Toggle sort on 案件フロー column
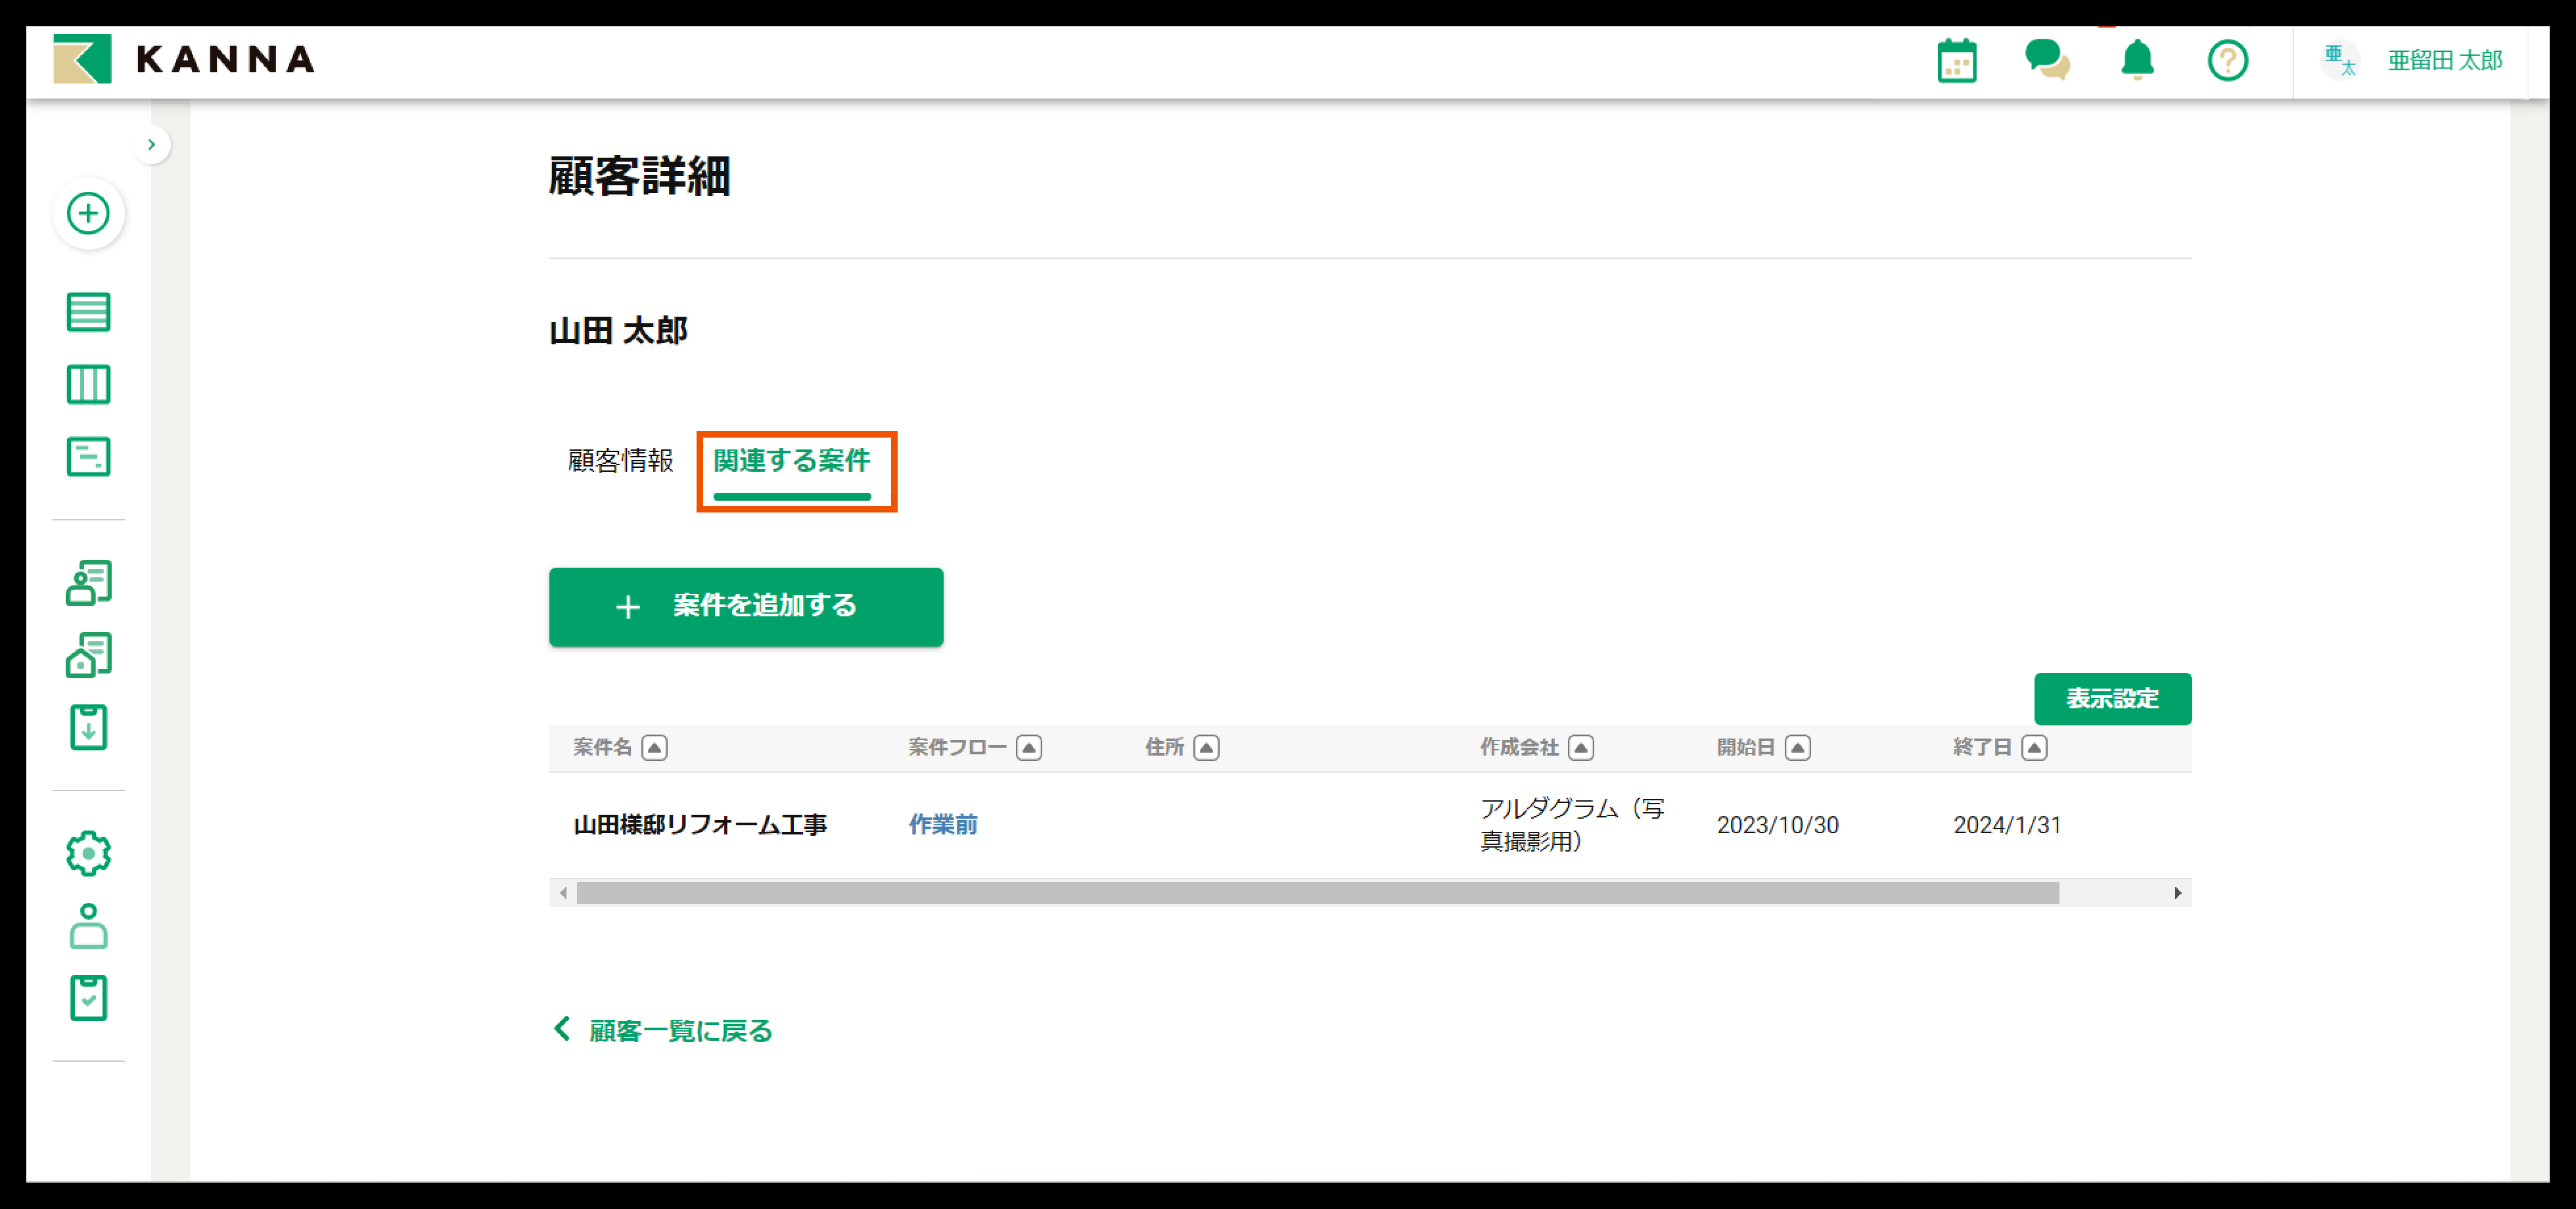Image resolution: width=2576 pixels, height=1209 pixels. coord(1028,747)
